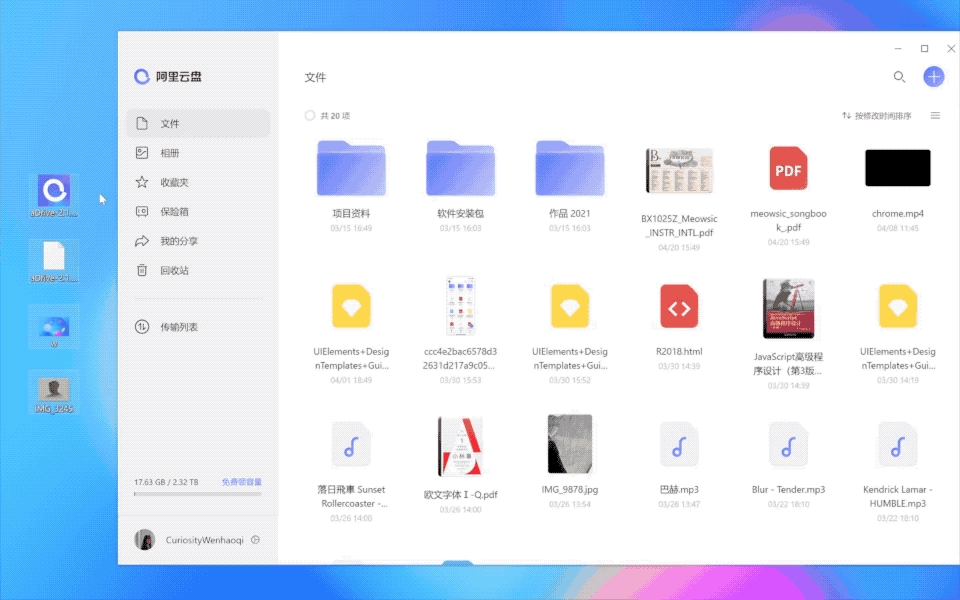Image resolution: width=960 pixels, height=600 pixels.
Task: Click the IMG_1245 desktop icon
Action: click(x=54, y=391)
